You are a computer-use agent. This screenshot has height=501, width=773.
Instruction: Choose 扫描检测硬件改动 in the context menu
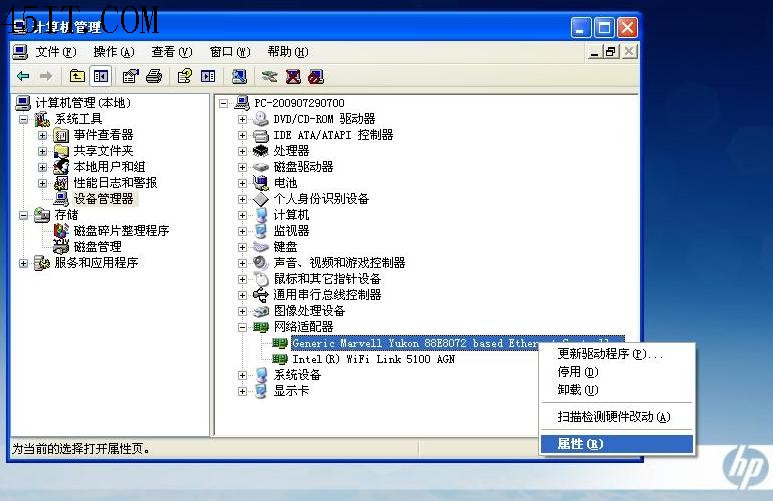(617, 417)
